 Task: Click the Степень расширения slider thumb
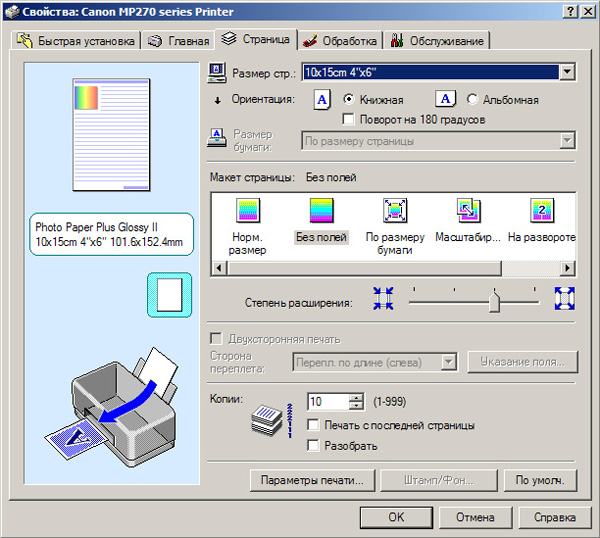coord(494,302)
